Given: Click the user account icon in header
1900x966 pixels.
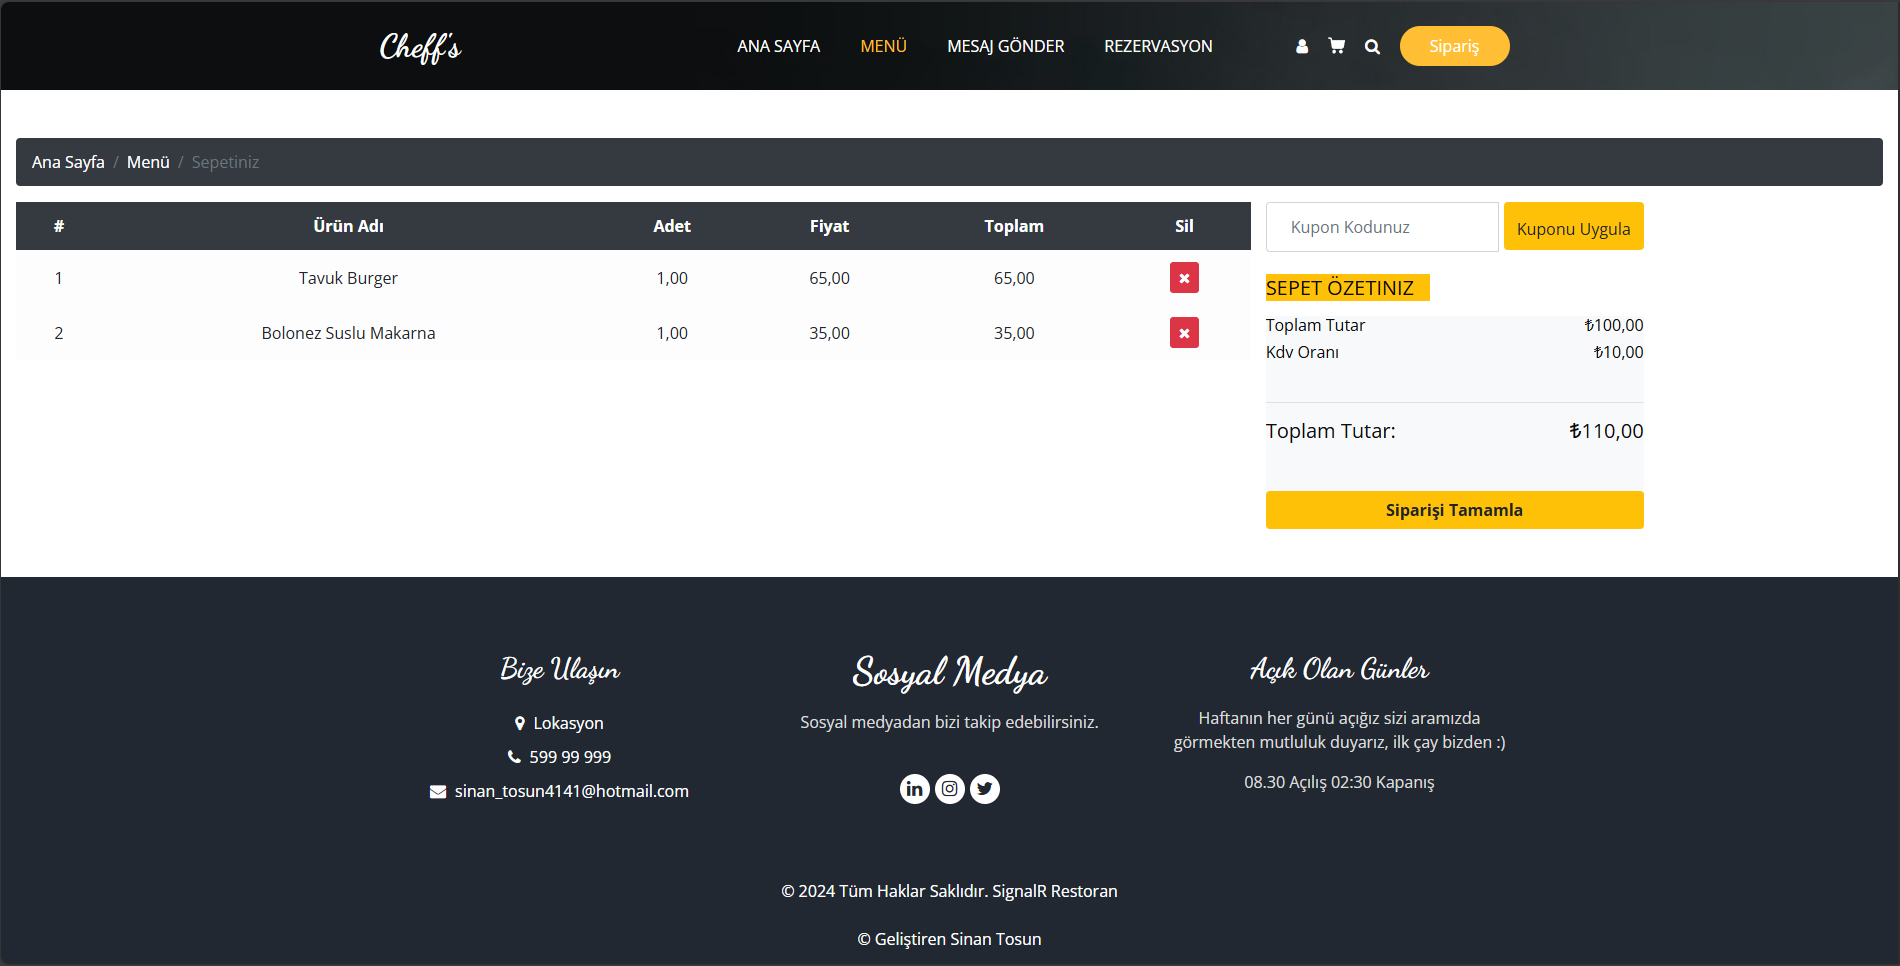Looking at the screenshot, I should coord(1301,46).
